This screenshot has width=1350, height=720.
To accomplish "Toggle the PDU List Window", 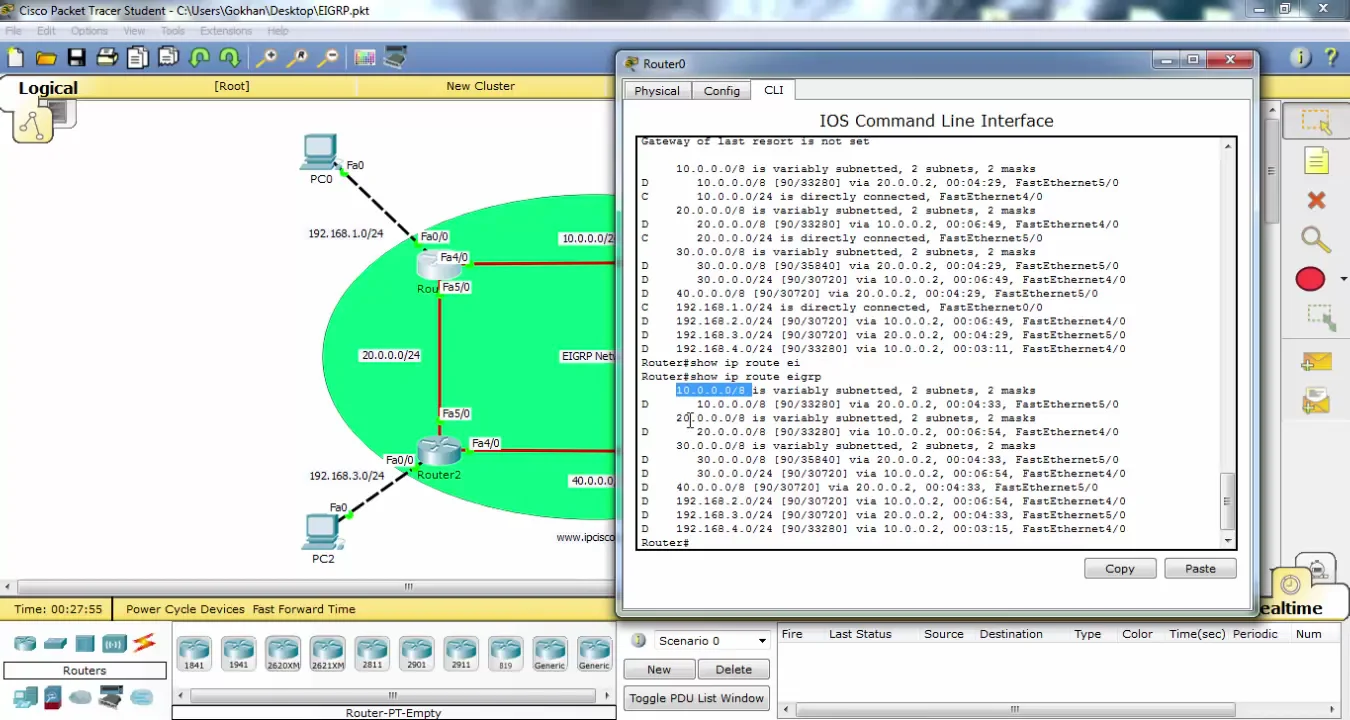I will click(696, 698).
